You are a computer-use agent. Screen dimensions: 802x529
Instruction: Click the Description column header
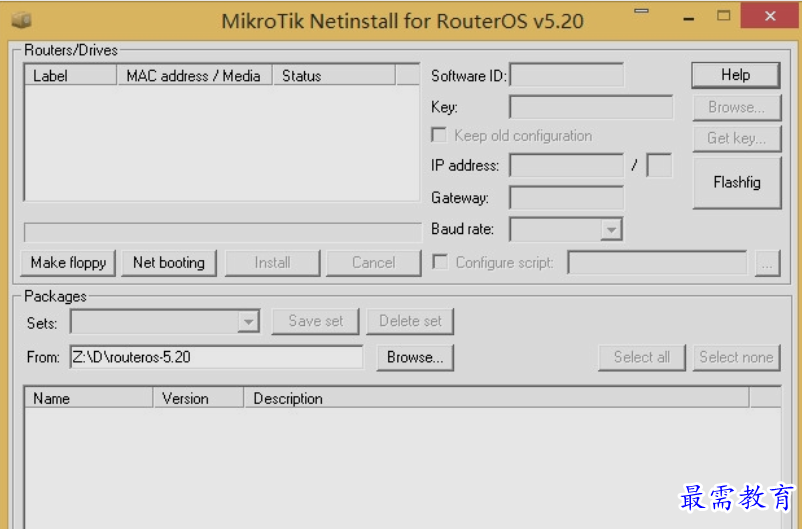coord(496,399)
